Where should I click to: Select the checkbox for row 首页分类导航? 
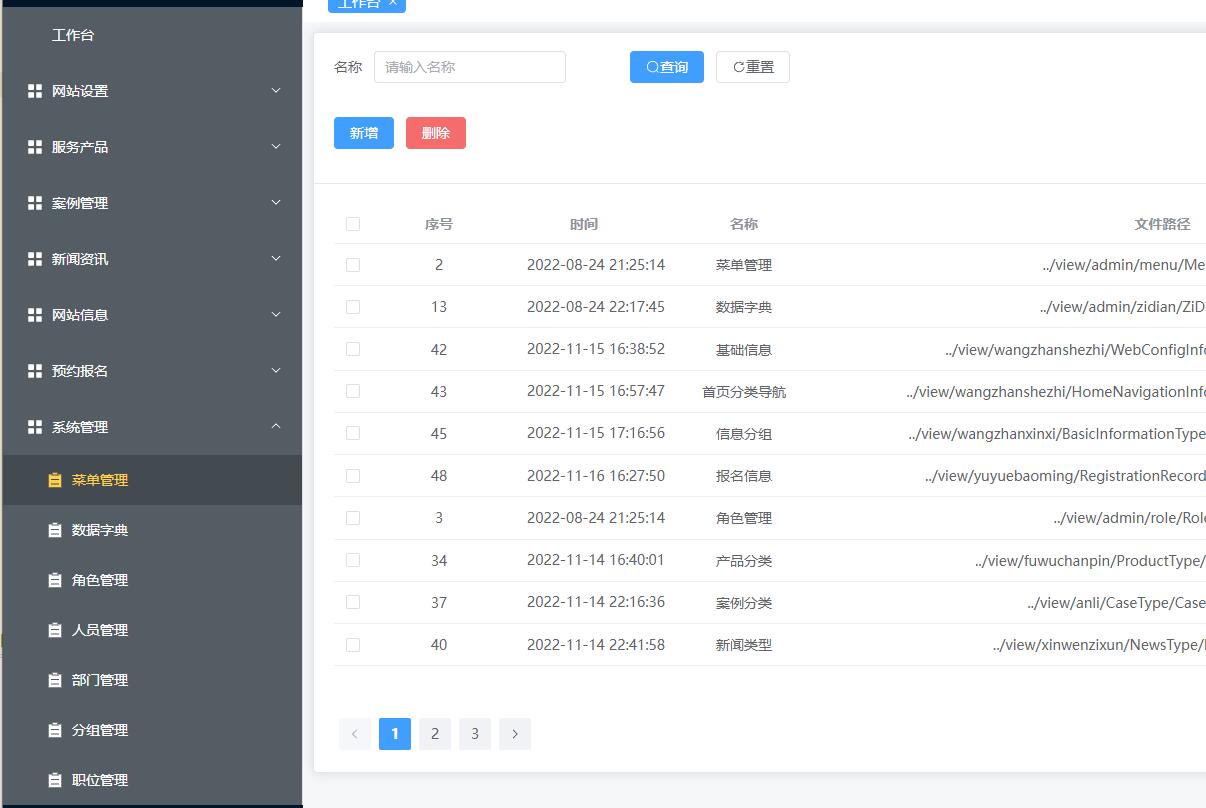point(353,391)
